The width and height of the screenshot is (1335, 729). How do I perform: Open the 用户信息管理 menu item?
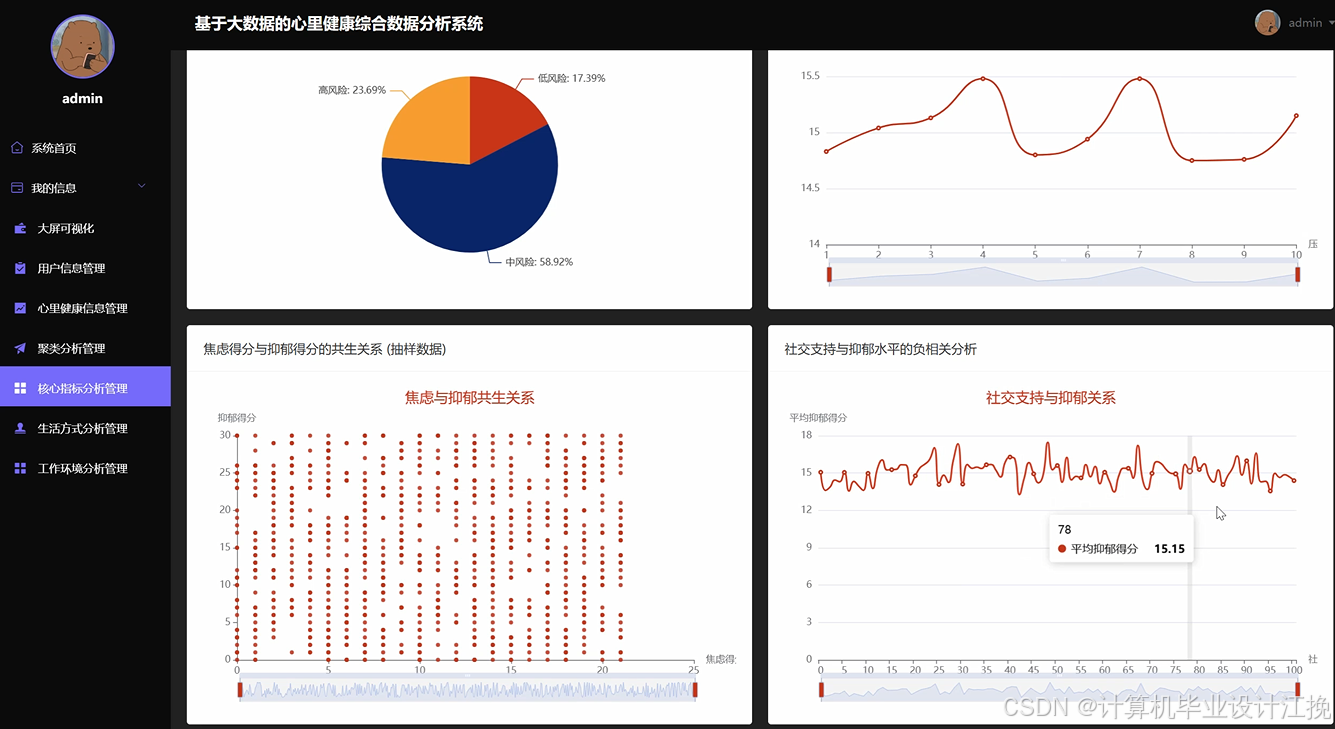[85, 268]
